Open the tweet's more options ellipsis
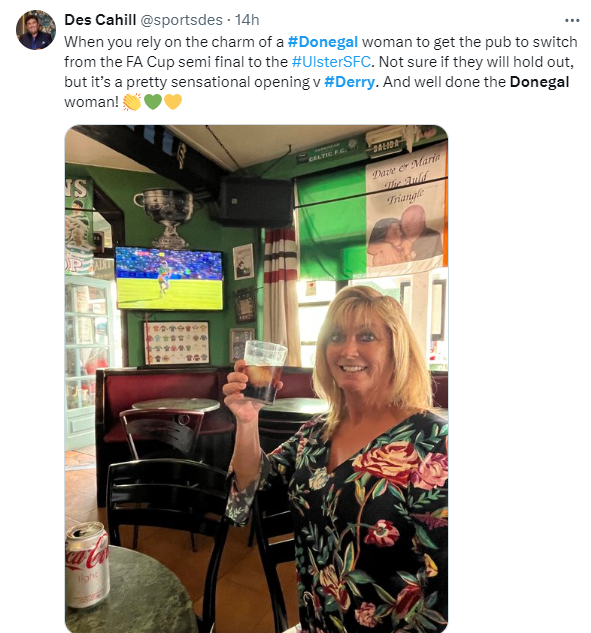 (x=572, y=20)
